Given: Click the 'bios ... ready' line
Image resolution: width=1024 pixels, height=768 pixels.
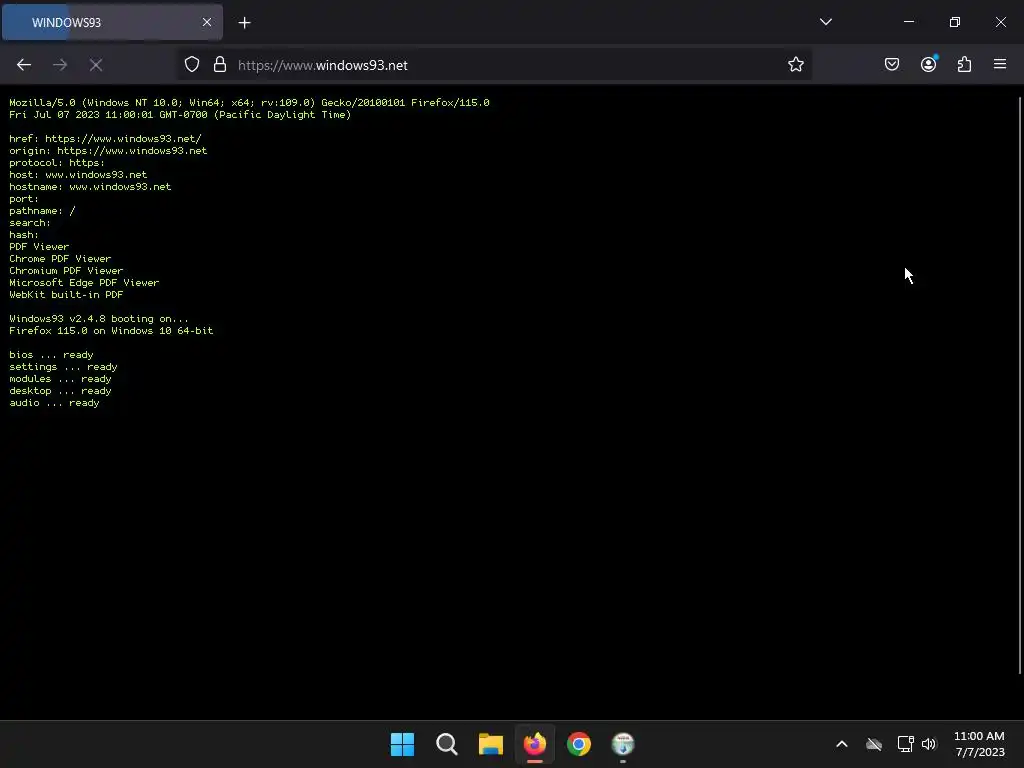Looking at the screenshot, I should [51, 355].
